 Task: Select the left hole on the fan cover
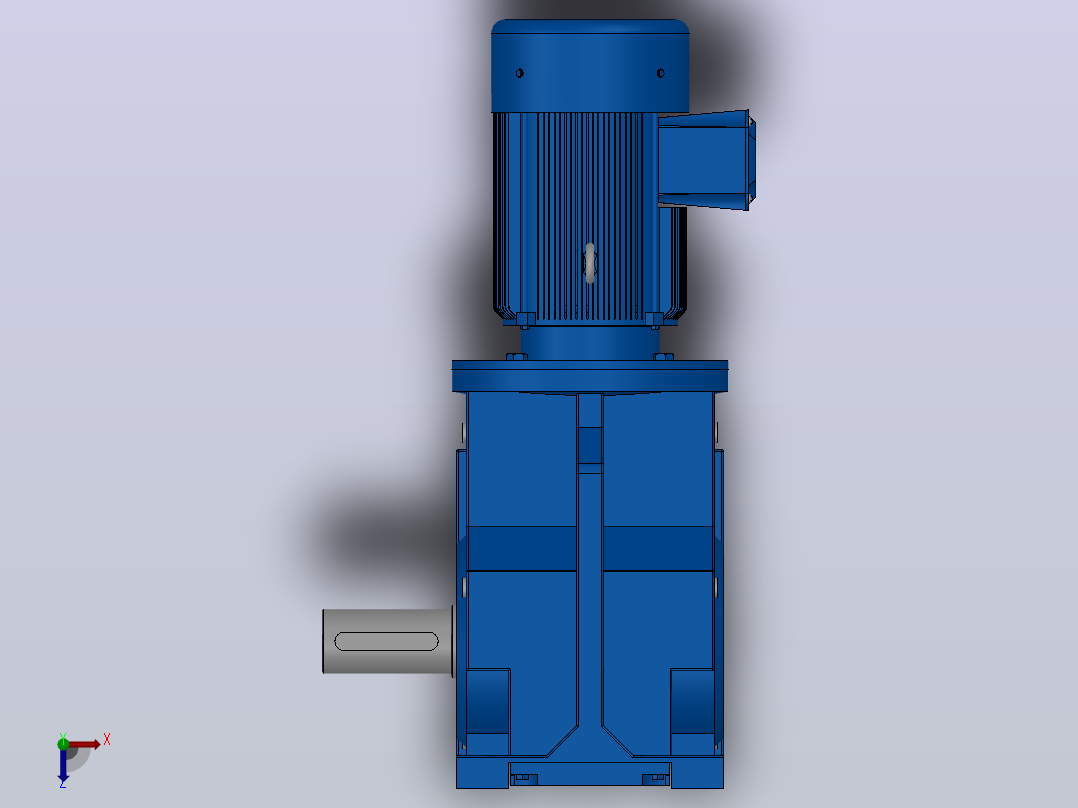pos(520,73)
